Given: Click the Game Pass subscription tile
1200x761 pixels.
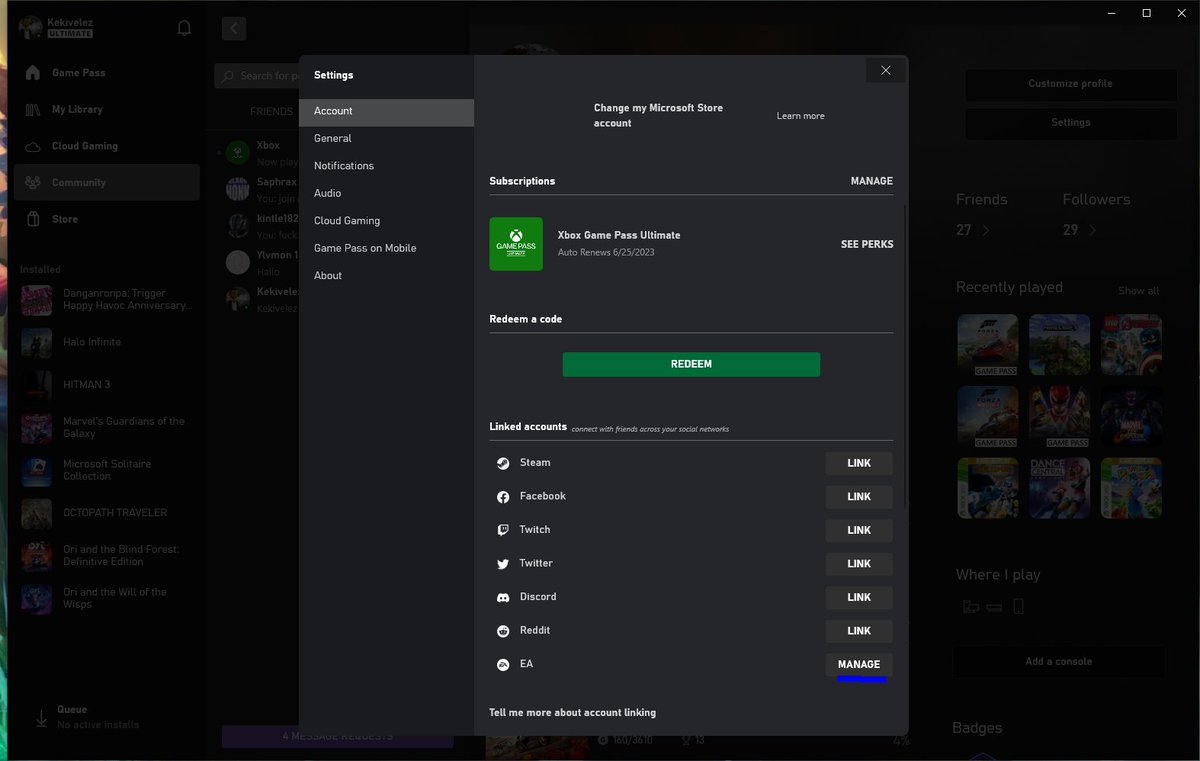Looking at the screenshot, I should (516, 244).
